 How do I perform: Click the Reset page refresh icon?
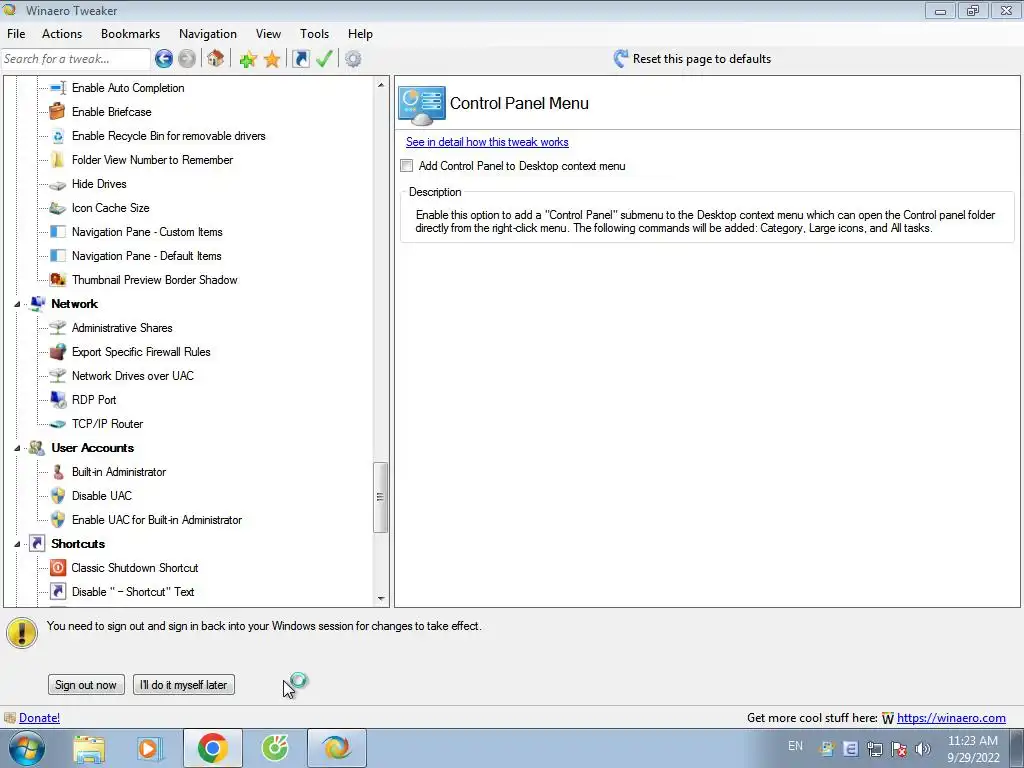click(x=620, y=59)
